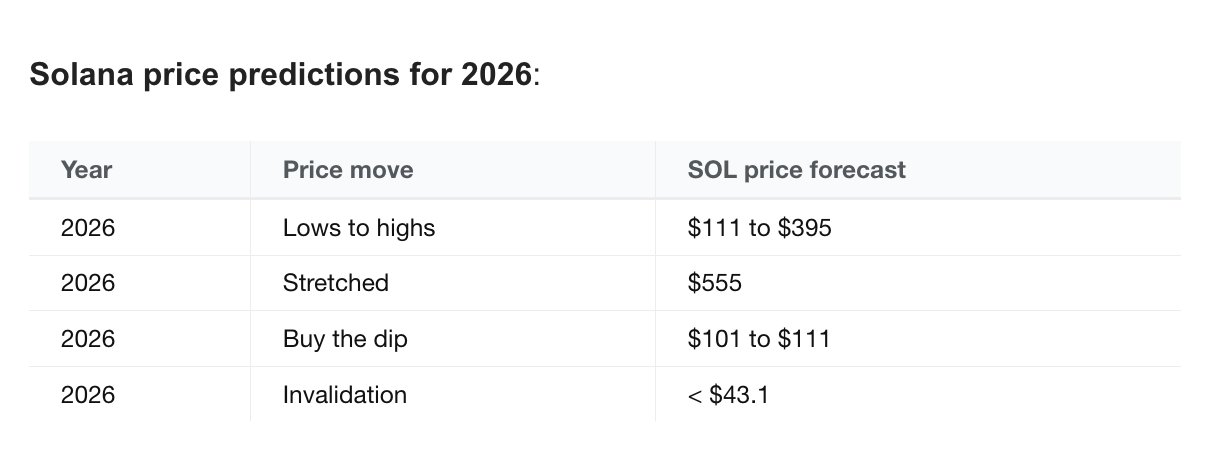The width and height of the screenshot is (1220, 466).
Task: Select the 'Lows to highs' cell
Action: tap(359, 228)
